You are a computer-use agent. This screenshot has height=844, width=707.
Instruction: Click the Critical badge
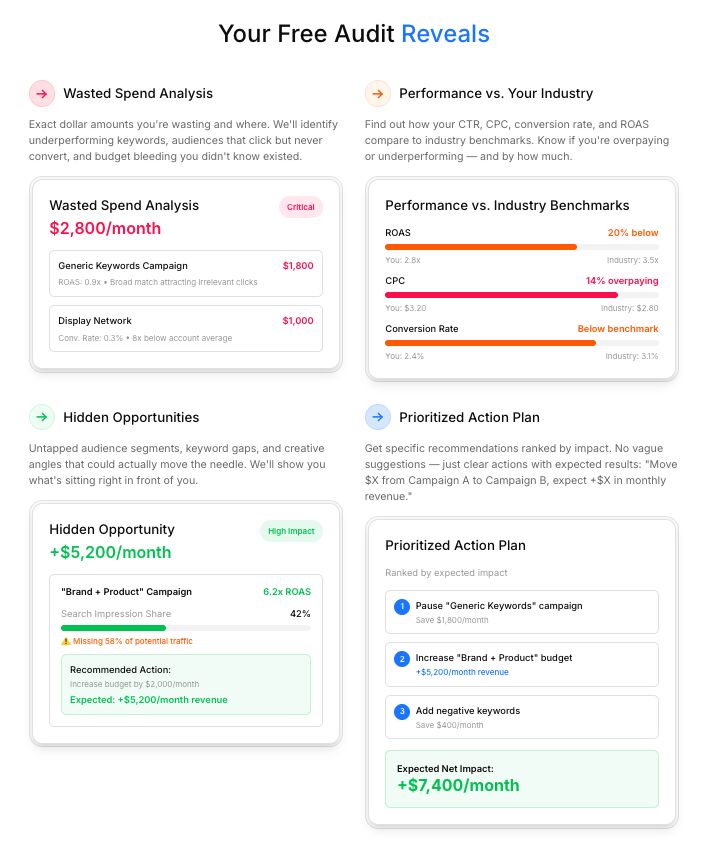tap(300, 207)
